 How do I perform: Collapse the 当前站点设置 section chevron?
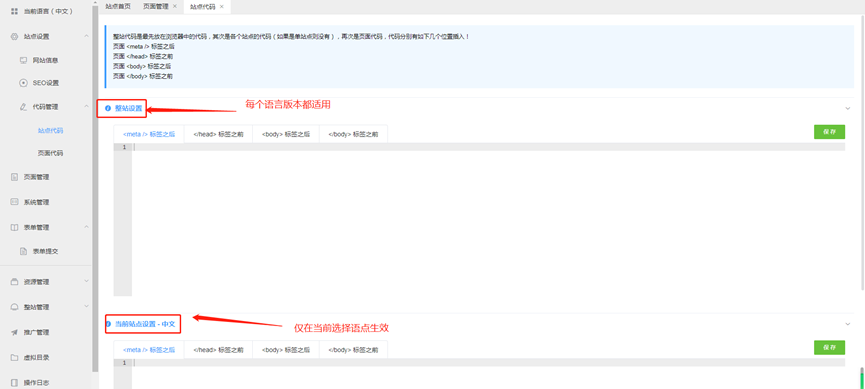pyautogui.click(x=848, y=324)
